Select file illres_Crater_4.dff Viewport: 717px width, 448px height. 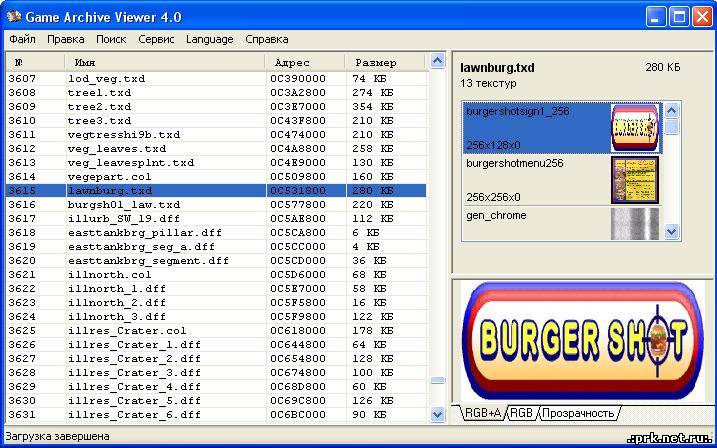[x=134, y=387]
